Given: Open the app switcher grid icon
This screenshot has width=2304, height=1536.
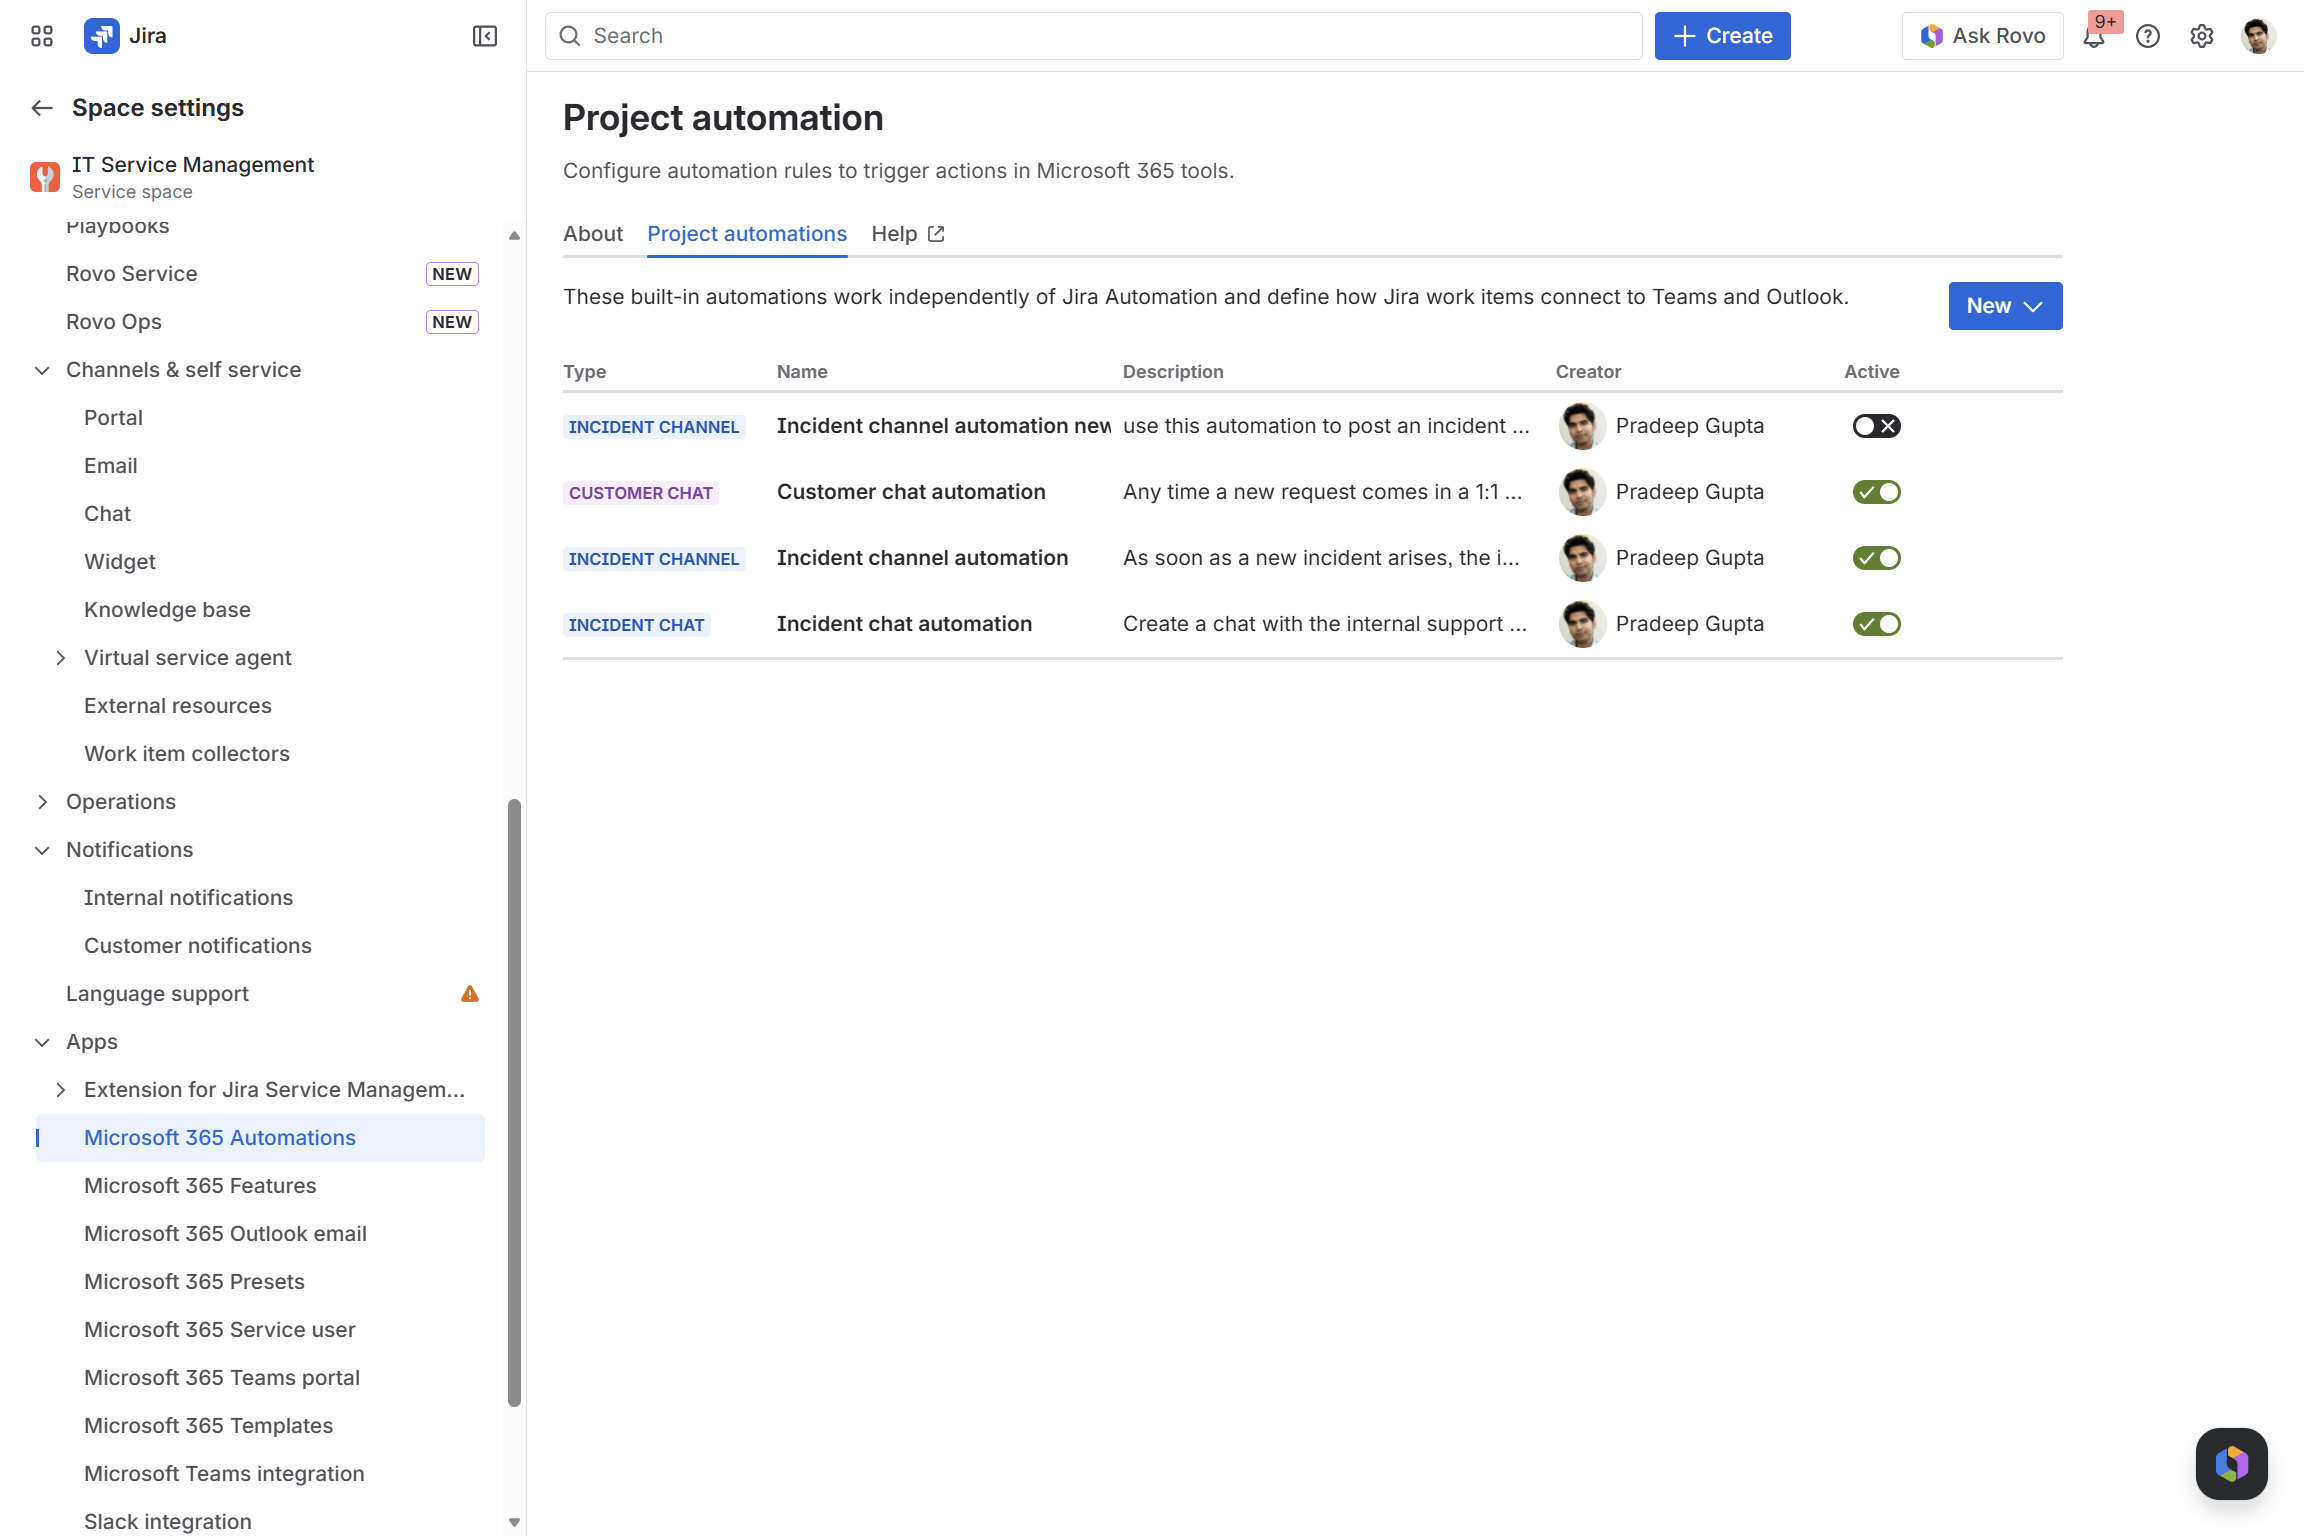Looking at the screenshot, I should pyautogui.click(x=41, y=36).
